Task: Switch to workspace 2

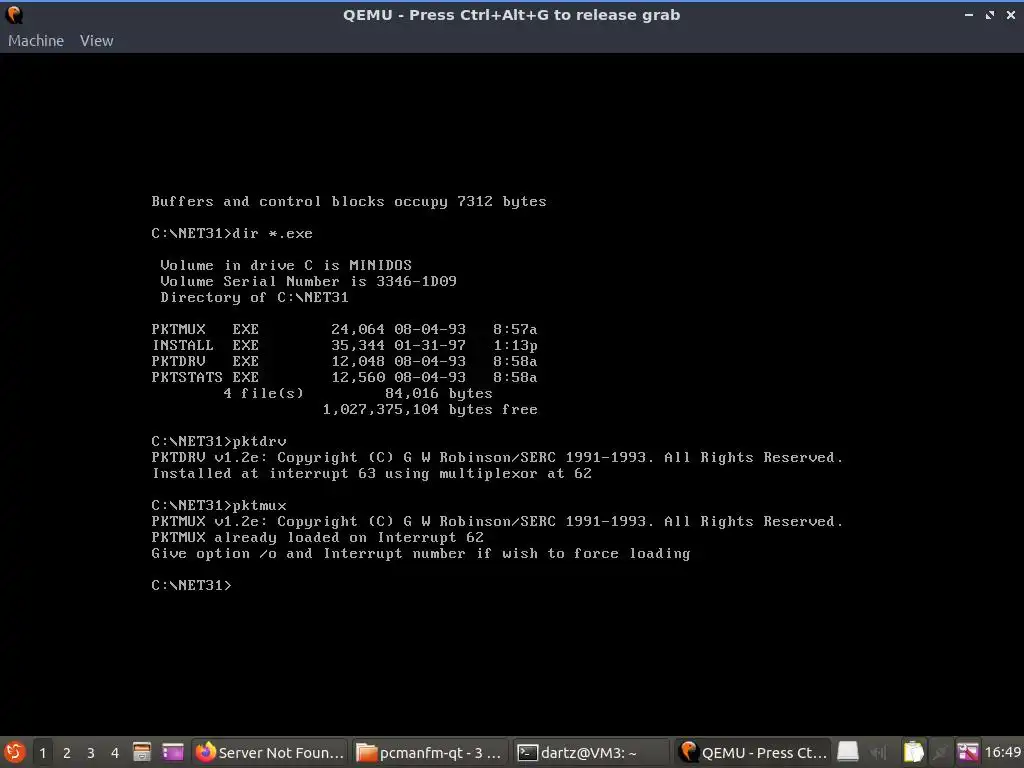Action: (x=67, y=753)
